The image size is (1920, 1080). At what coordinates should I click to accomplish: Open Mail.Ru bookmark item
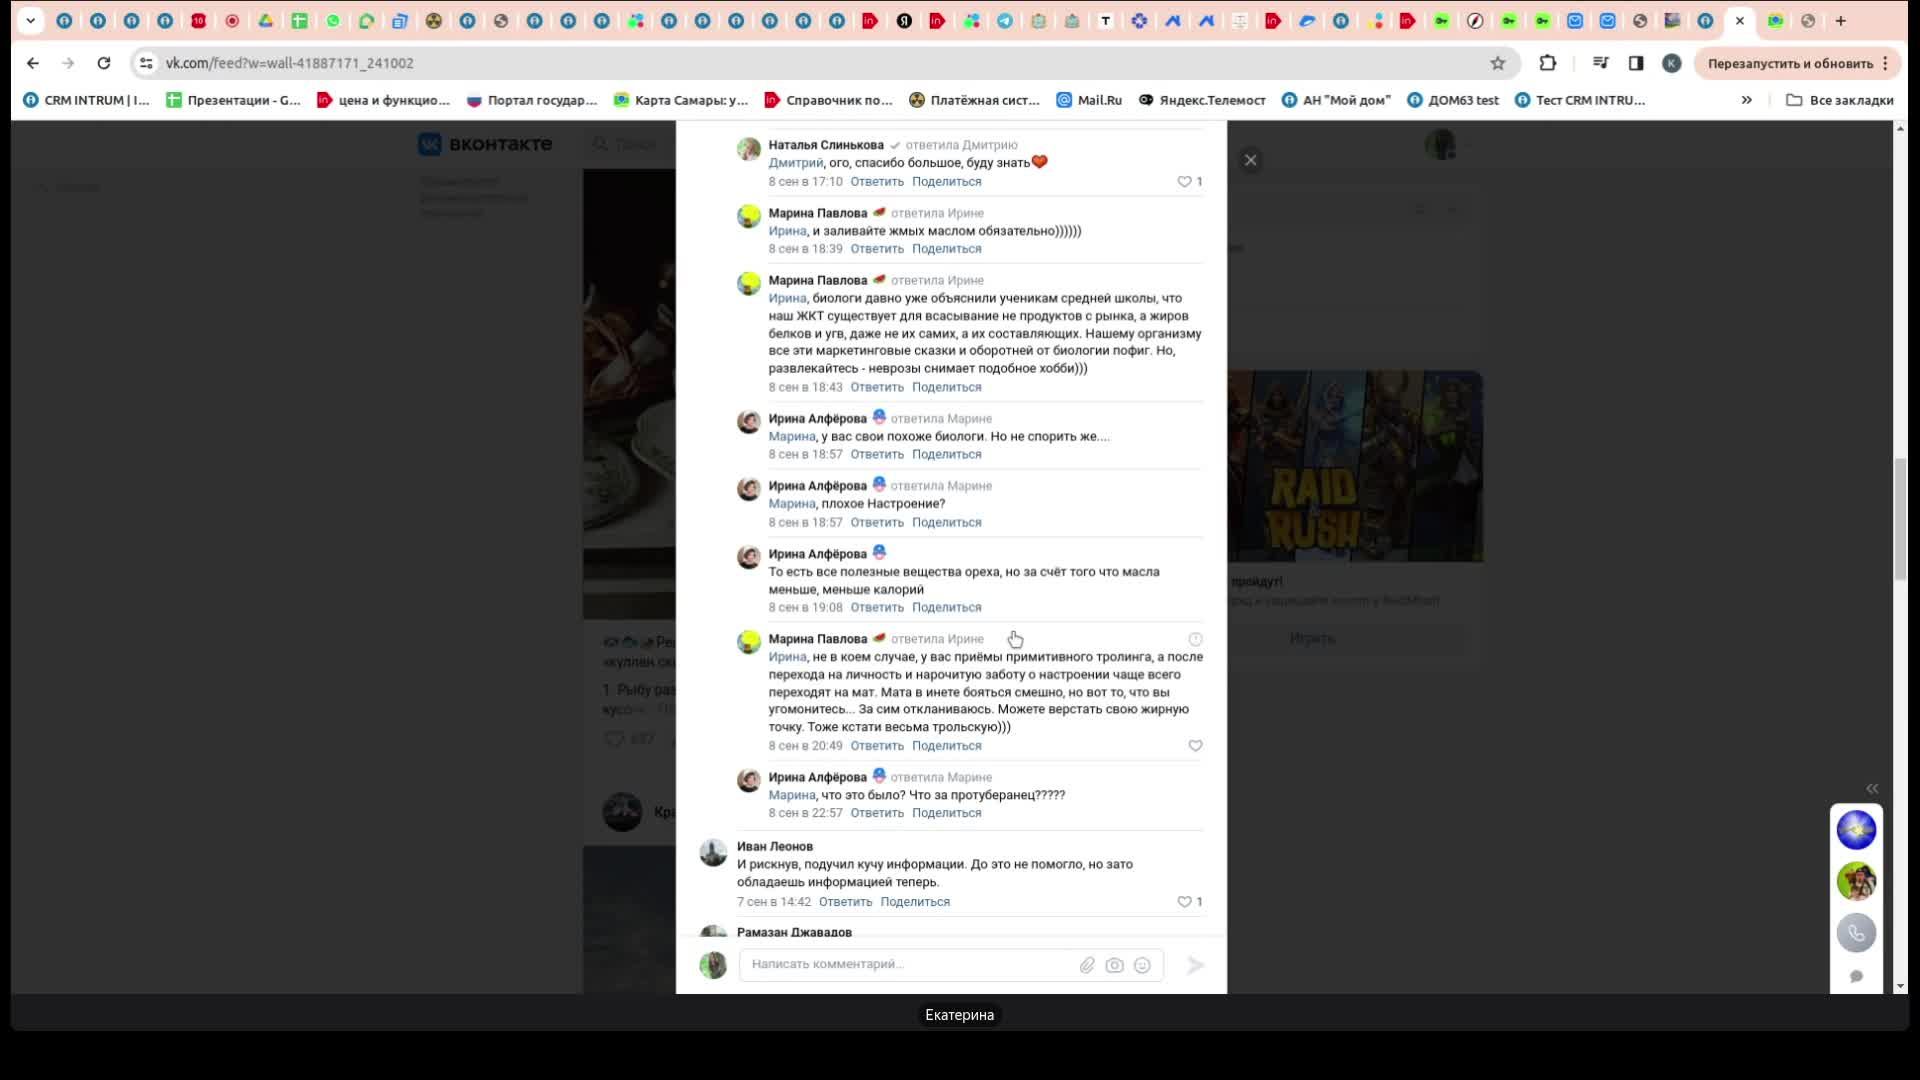tap(1090, 100)
